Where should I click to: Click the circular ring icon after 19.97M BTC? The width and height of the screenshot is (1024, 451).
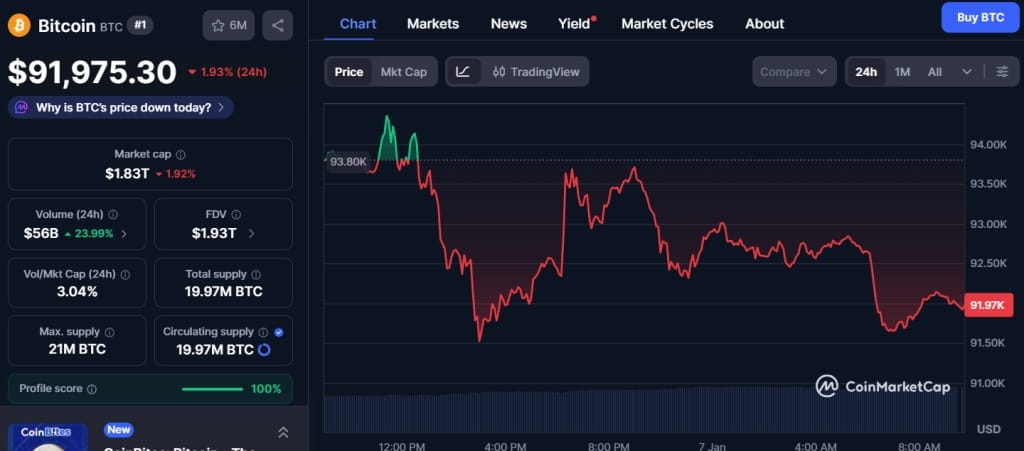(264, 350)
